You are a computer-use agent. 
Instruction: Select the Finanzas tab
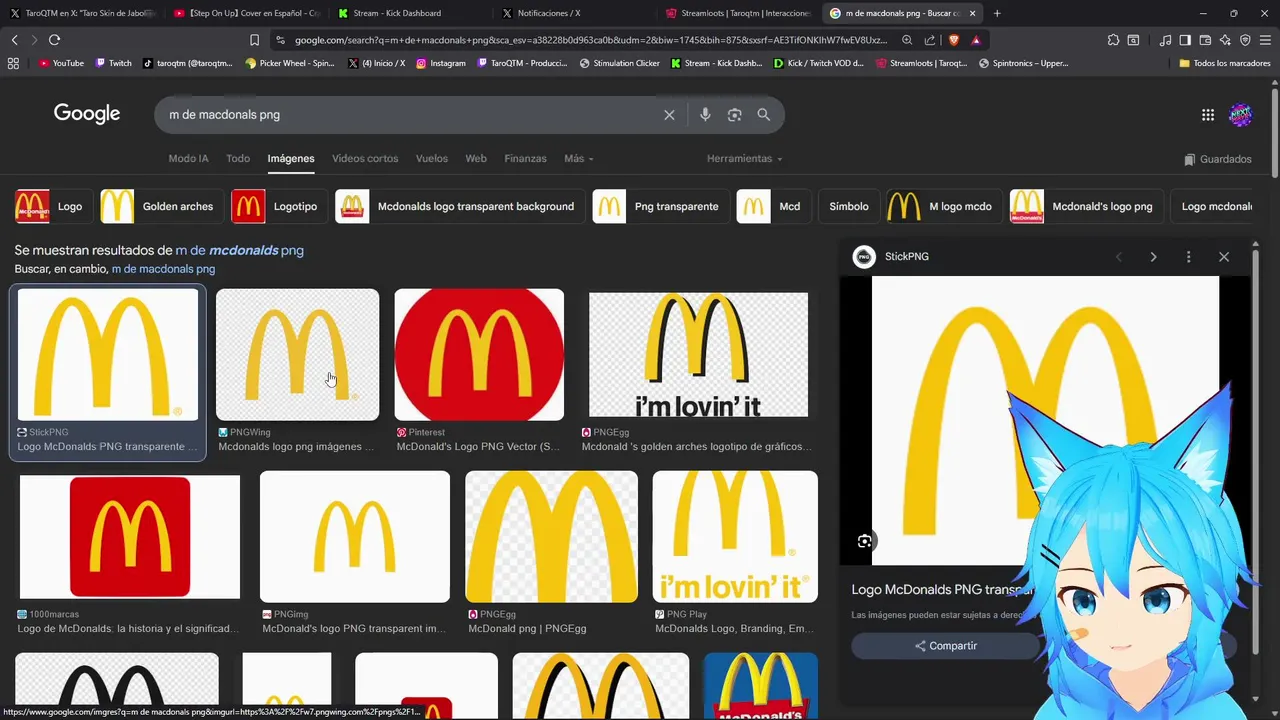(525, 159)
